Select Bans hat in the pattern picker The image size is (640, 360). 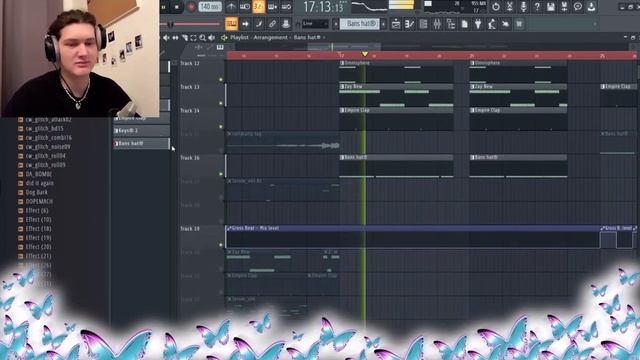click(x=141, y=143)
